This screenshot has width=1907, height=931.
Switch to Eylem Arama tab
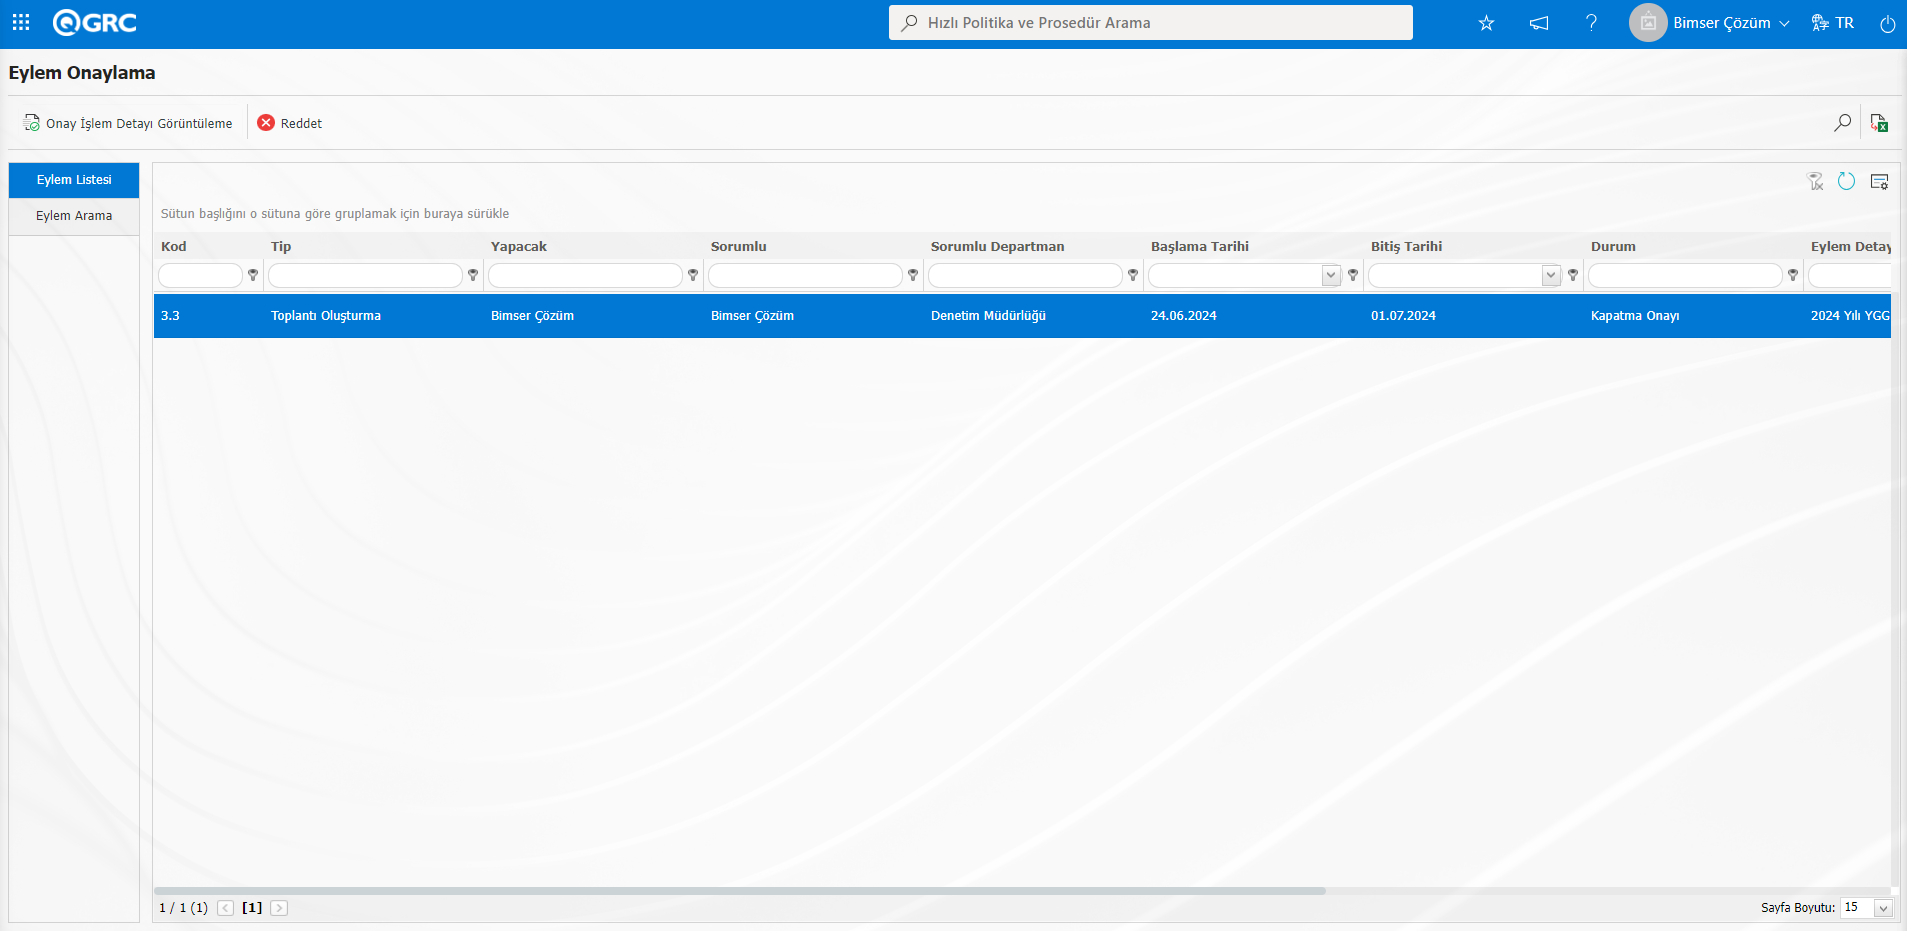click(74, 216)
